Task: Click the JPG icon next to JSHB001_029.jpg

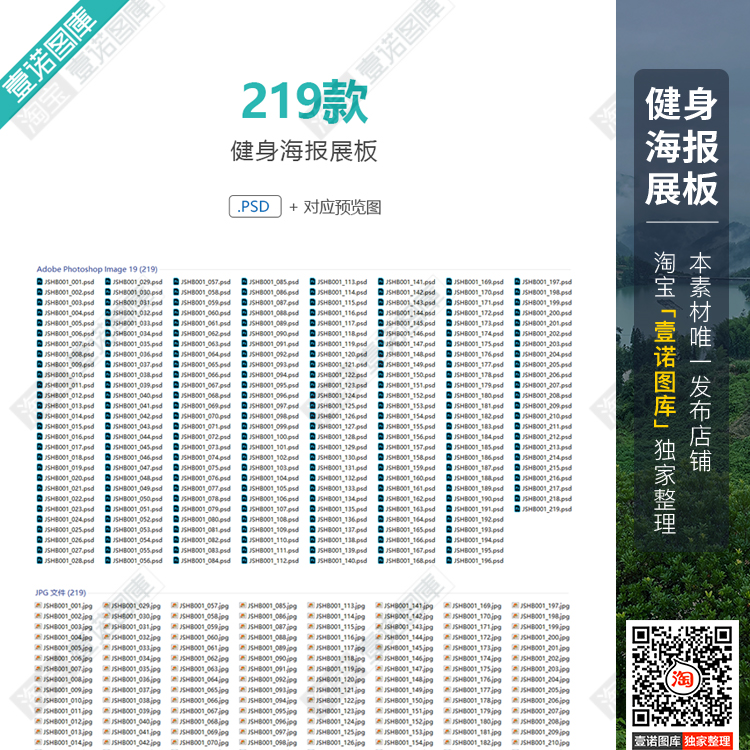Action: 106,606
